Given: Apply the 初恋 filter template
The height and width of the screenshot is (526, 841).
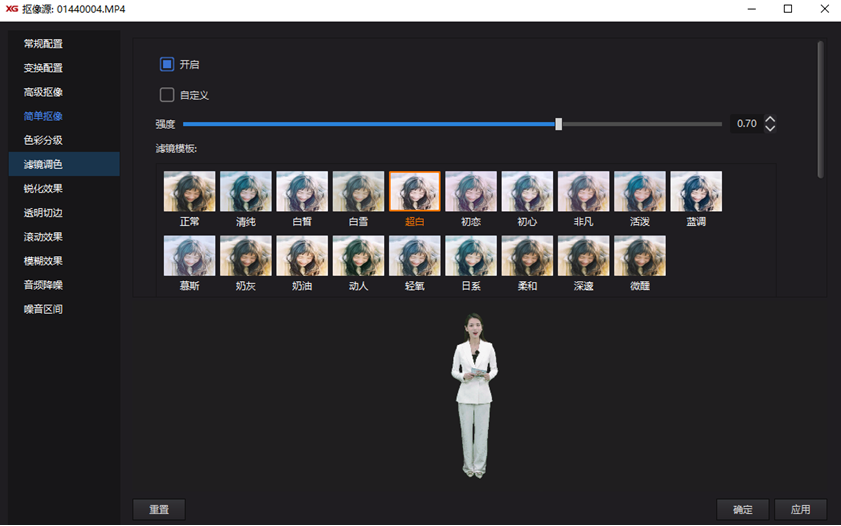Looking at the screenshot, I should [471, 191].
